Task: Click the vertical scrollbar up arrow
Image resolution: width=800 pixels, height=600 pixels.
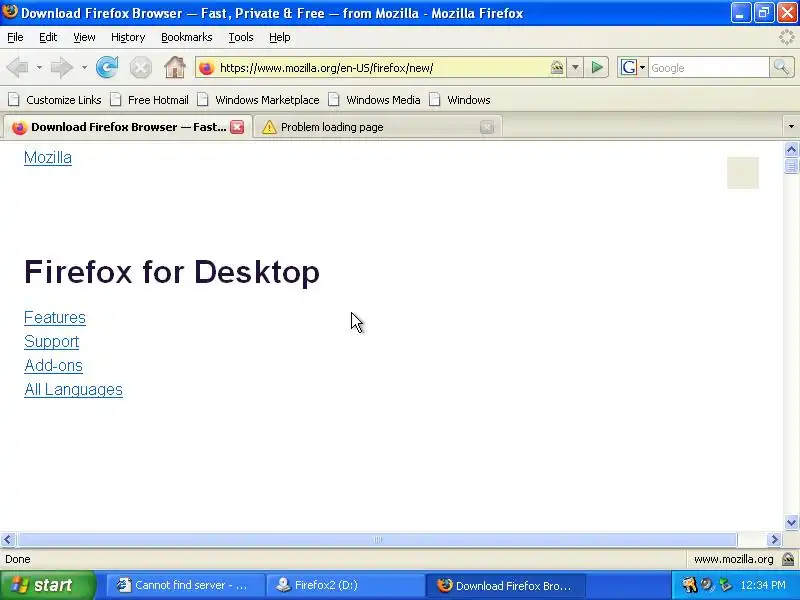Action: (791, 149)
